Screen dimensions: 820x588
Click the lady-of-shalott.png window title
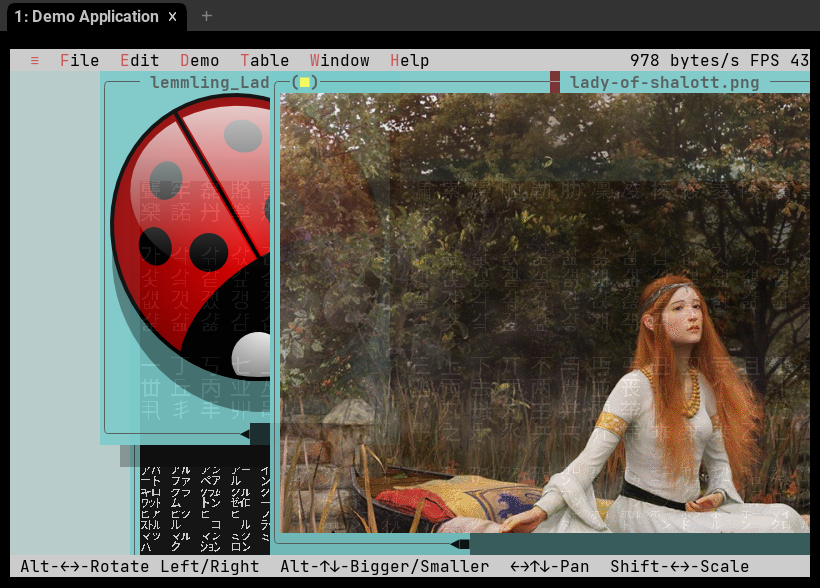(x=665, y=82)
